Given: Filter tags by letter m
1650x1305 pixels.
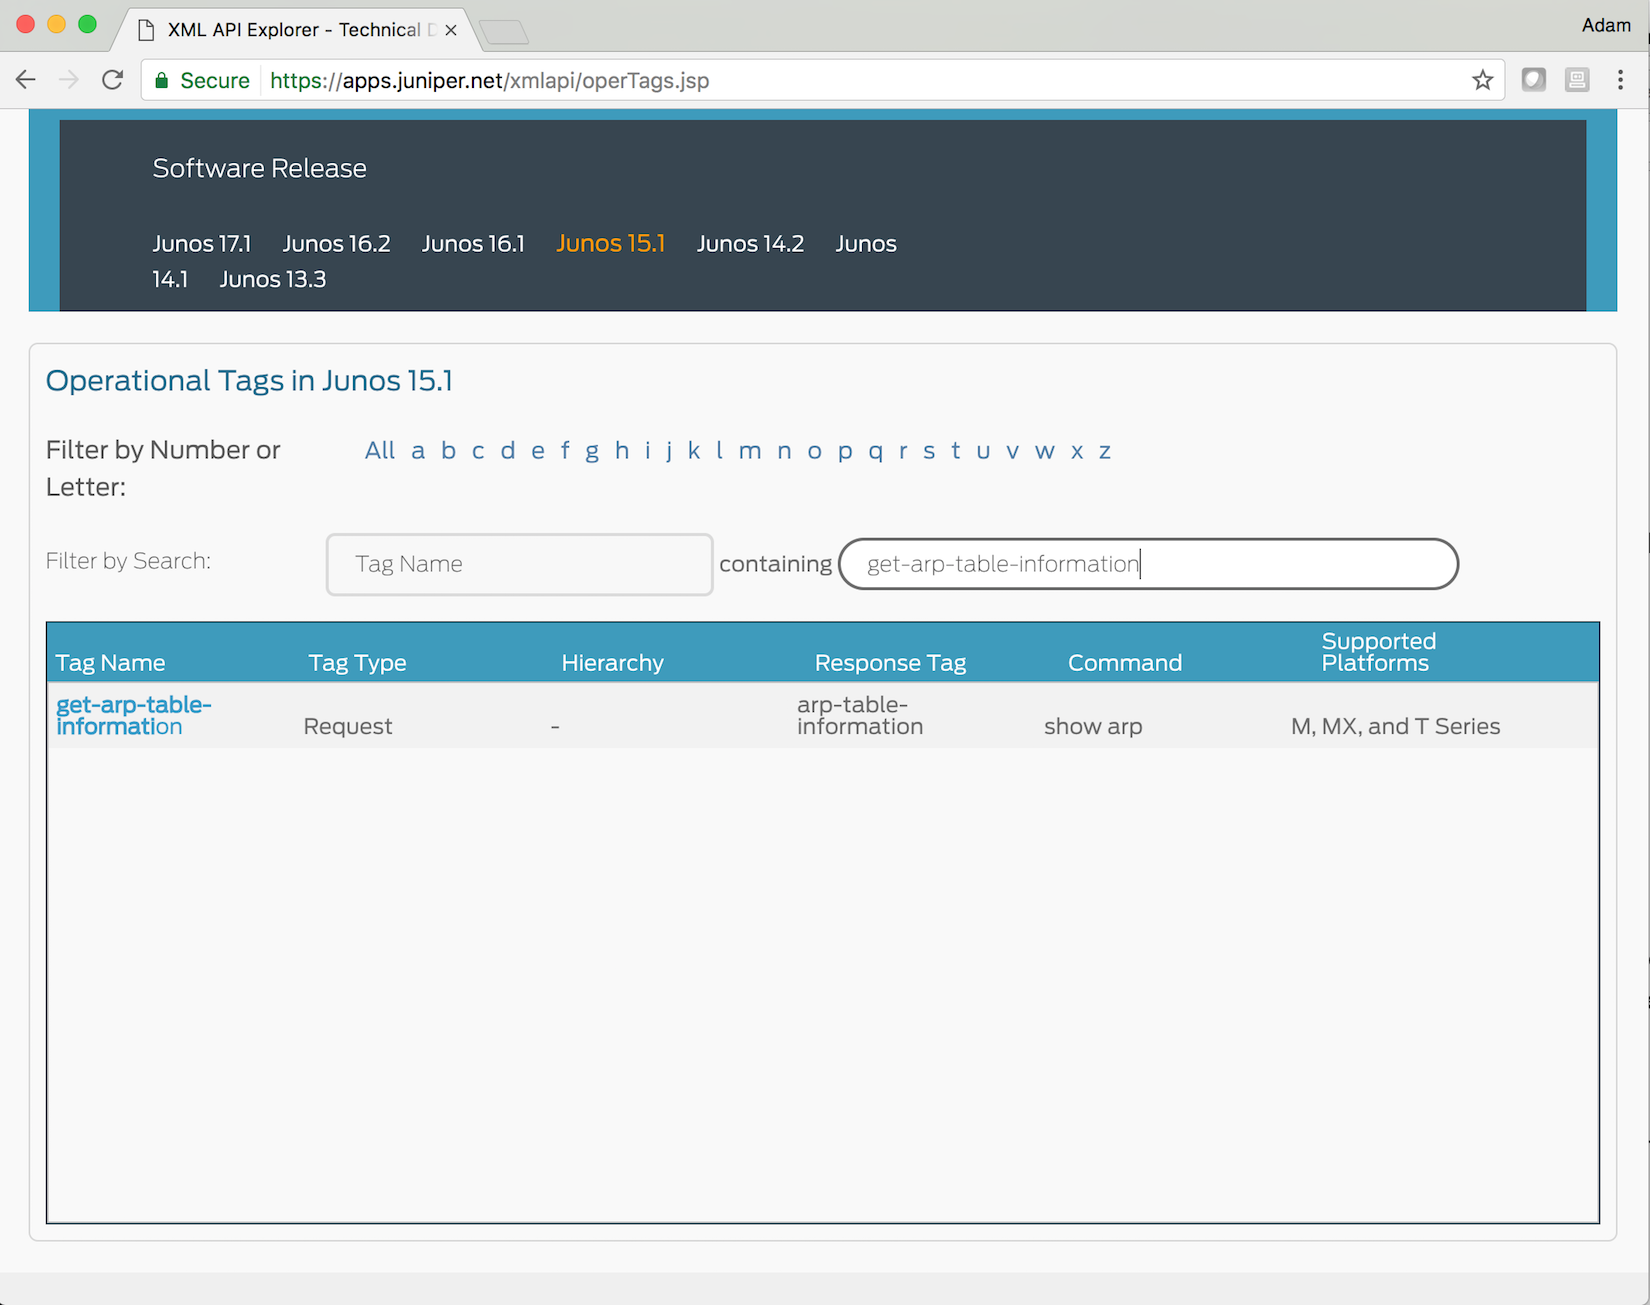Looking at the screenshot, I should tap(750, 450).
